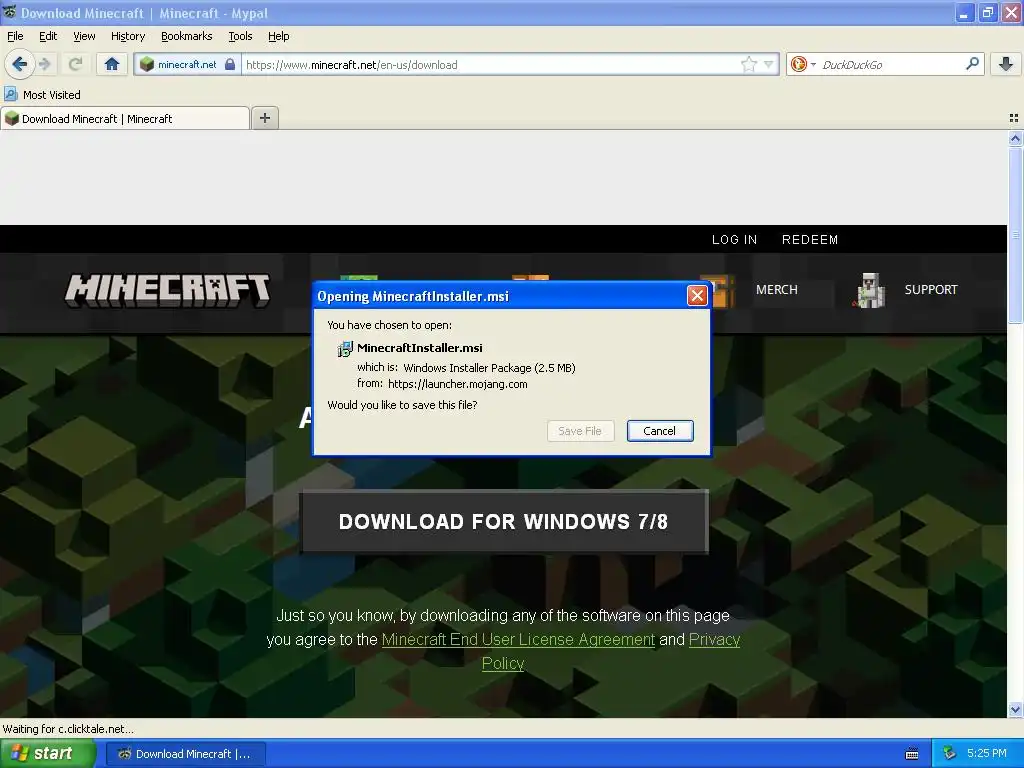
Task: Open the Minecraft End User License Agreement
Action: (x=518, y=639)
